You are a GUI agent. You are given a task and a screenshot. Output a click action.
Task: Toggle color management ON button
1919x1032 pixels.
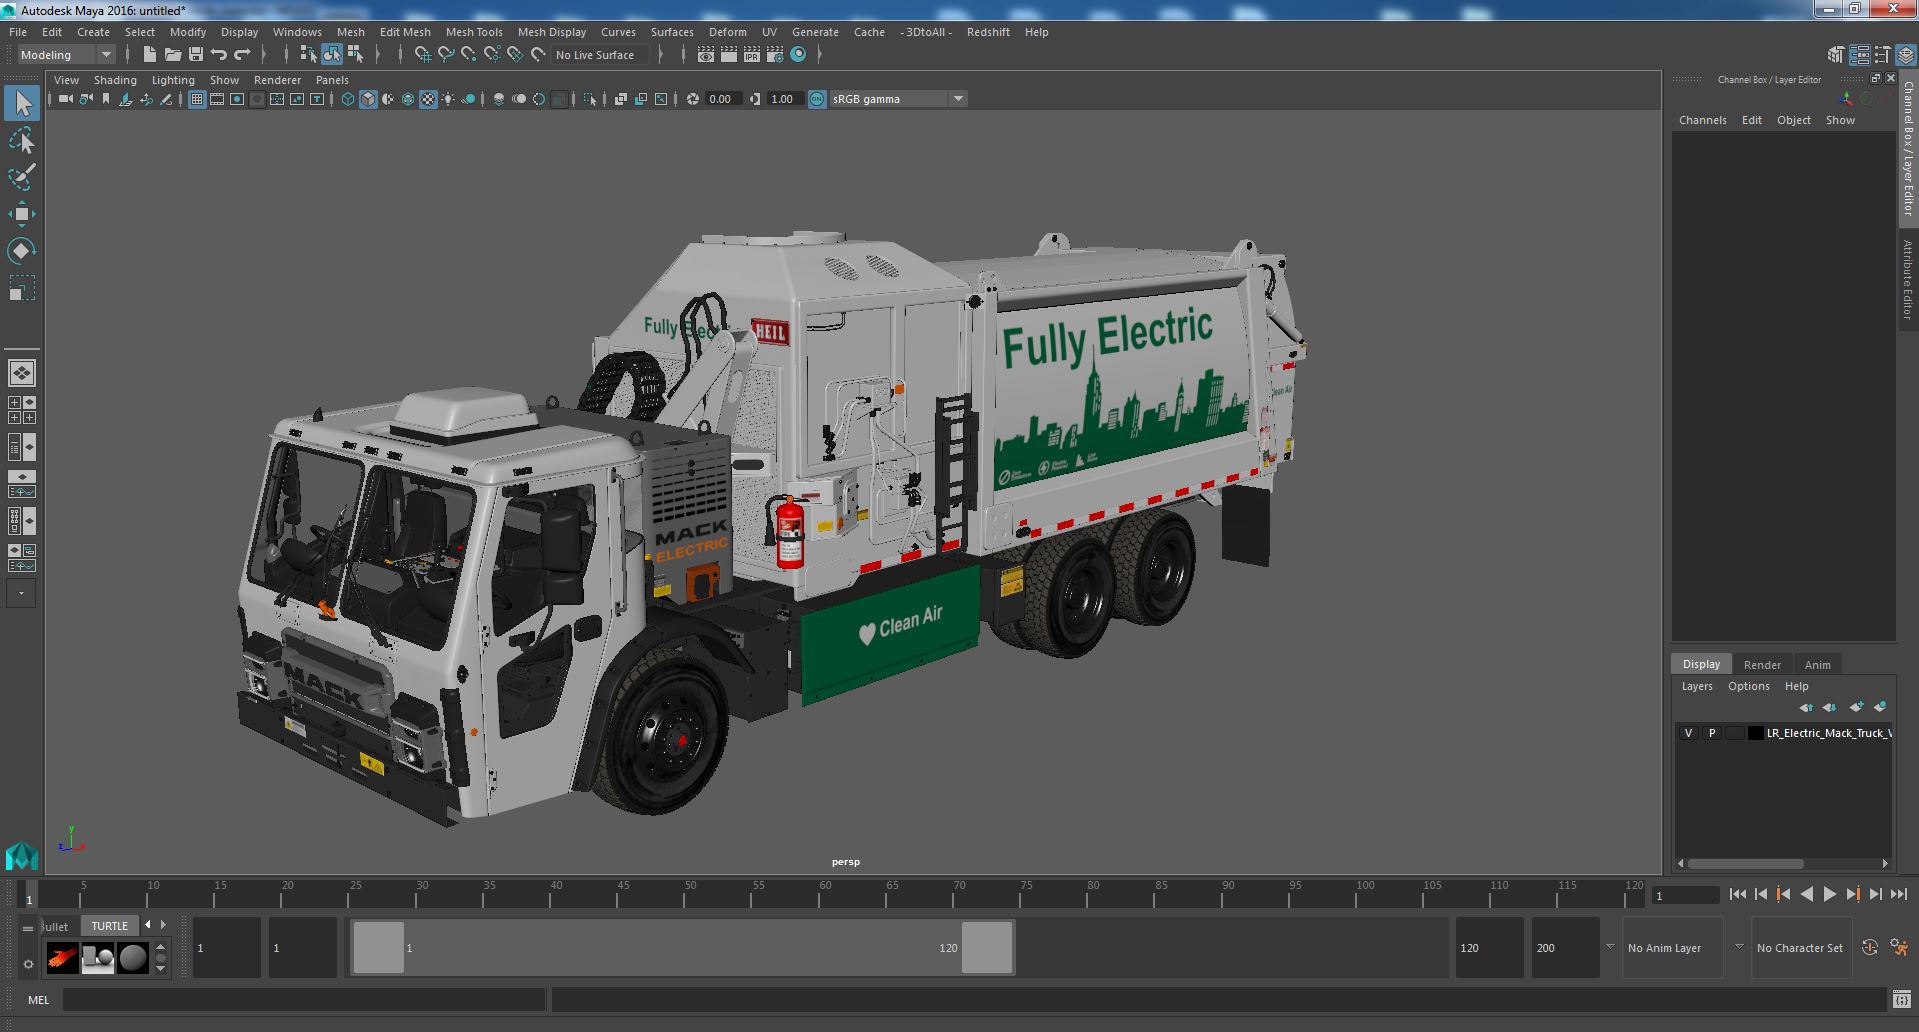point(817,99)
